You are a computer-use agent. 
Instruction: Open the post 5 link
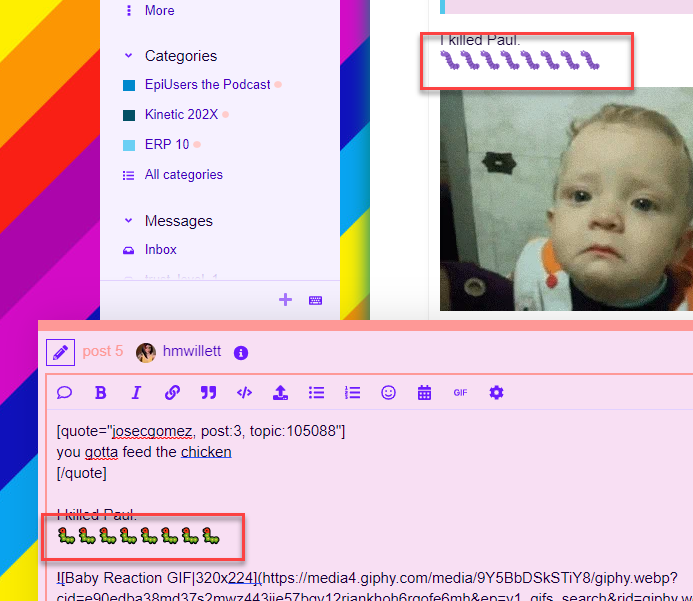(103, 351)
